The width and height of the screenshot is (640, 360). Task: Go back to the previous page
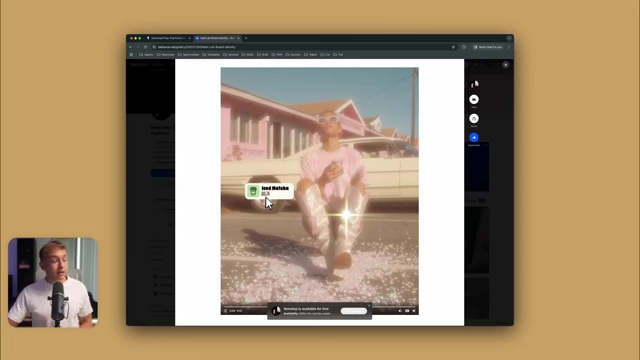tap(131, 47)
